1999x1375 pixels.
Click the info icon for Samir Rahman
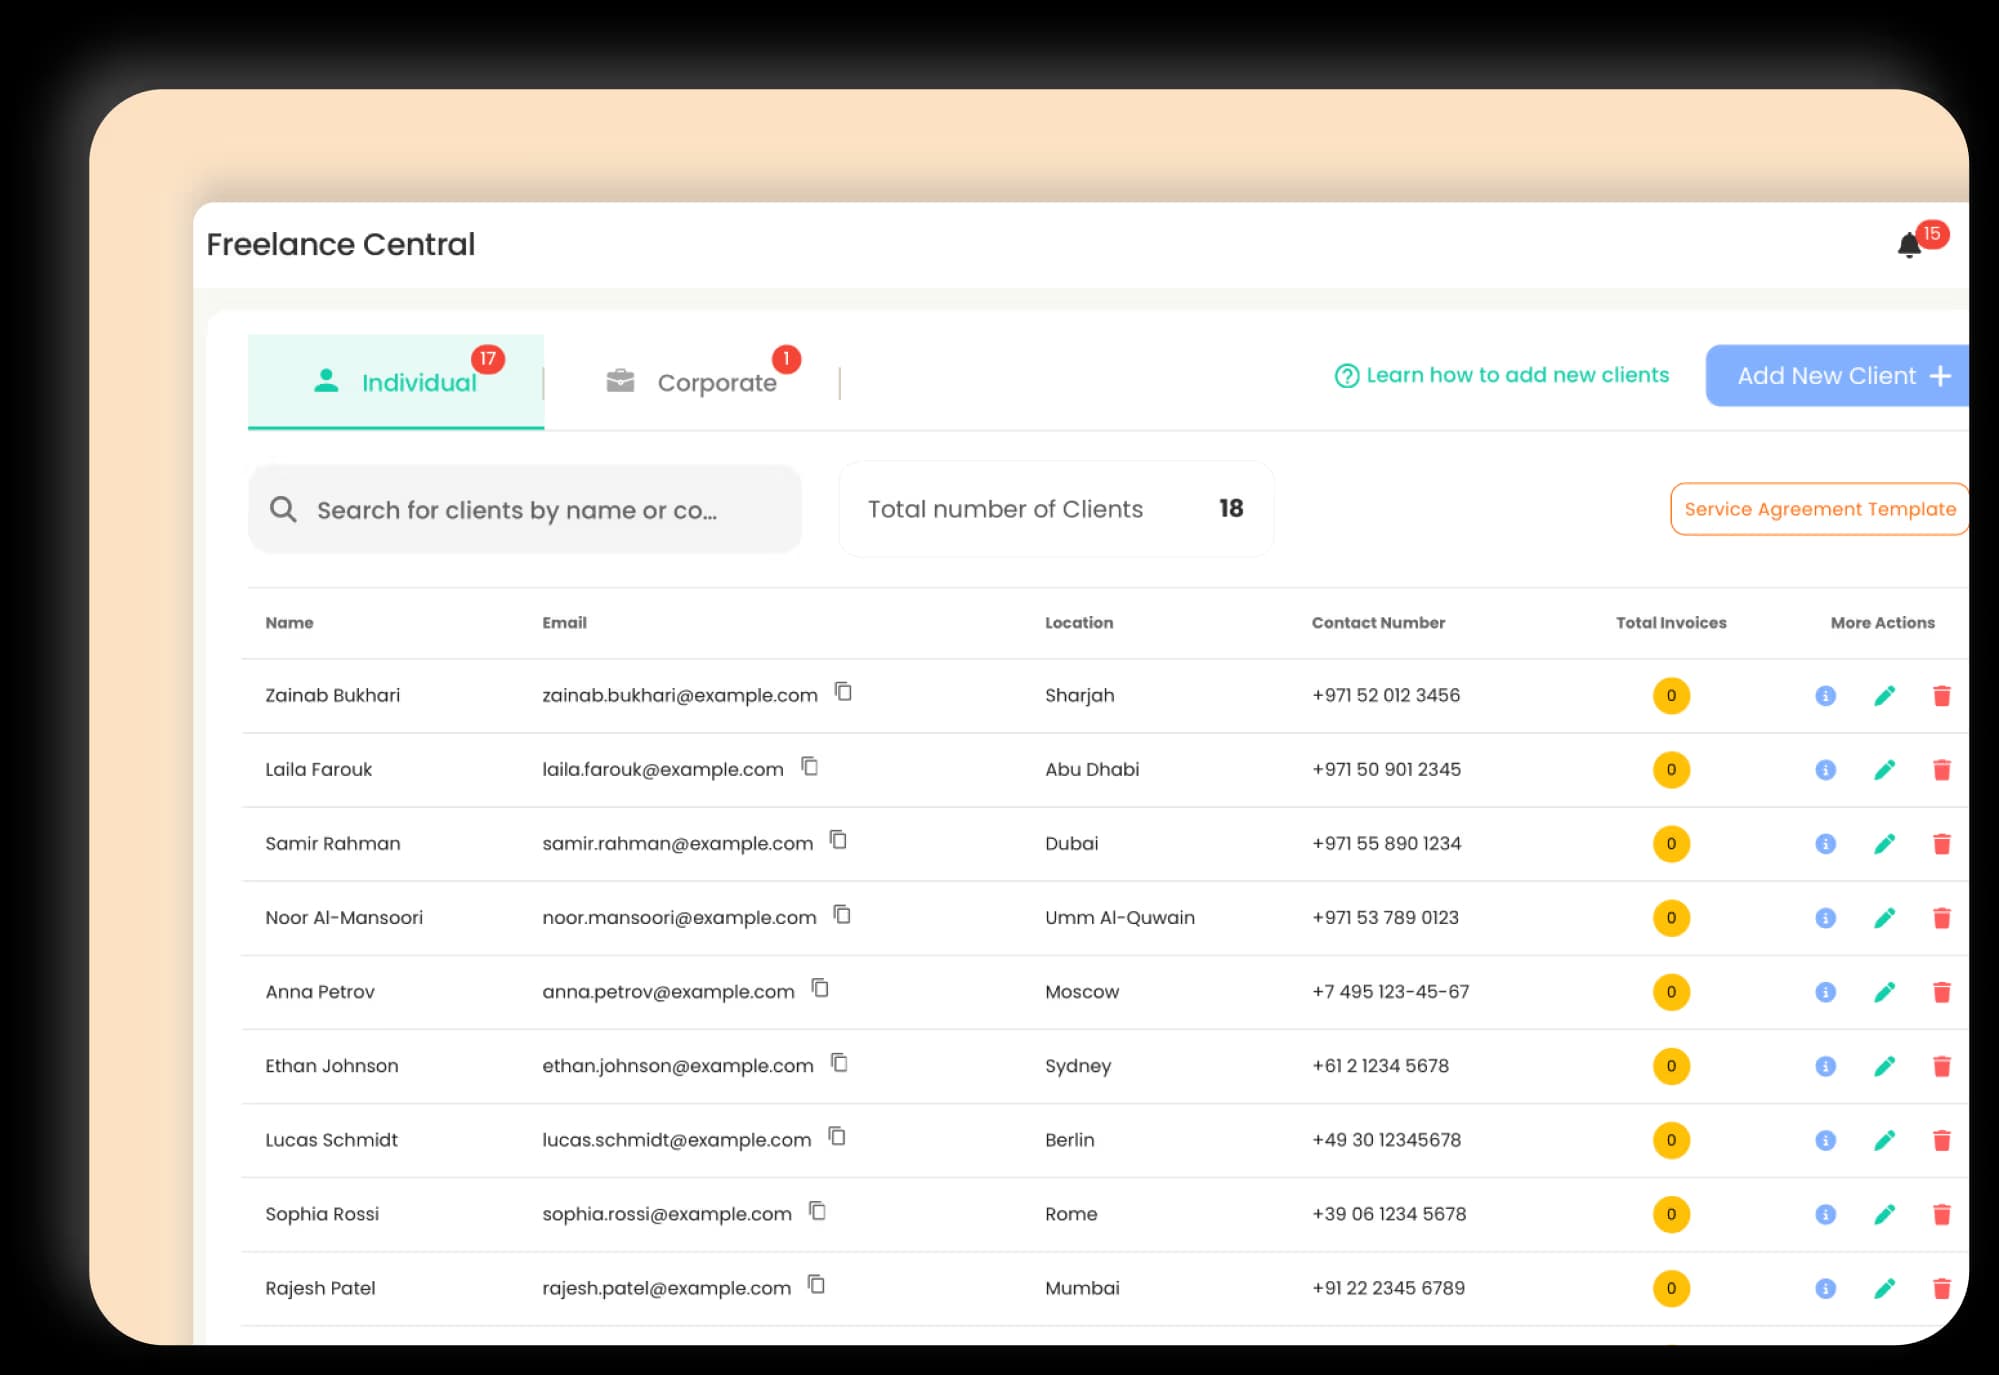[1826, 843]
